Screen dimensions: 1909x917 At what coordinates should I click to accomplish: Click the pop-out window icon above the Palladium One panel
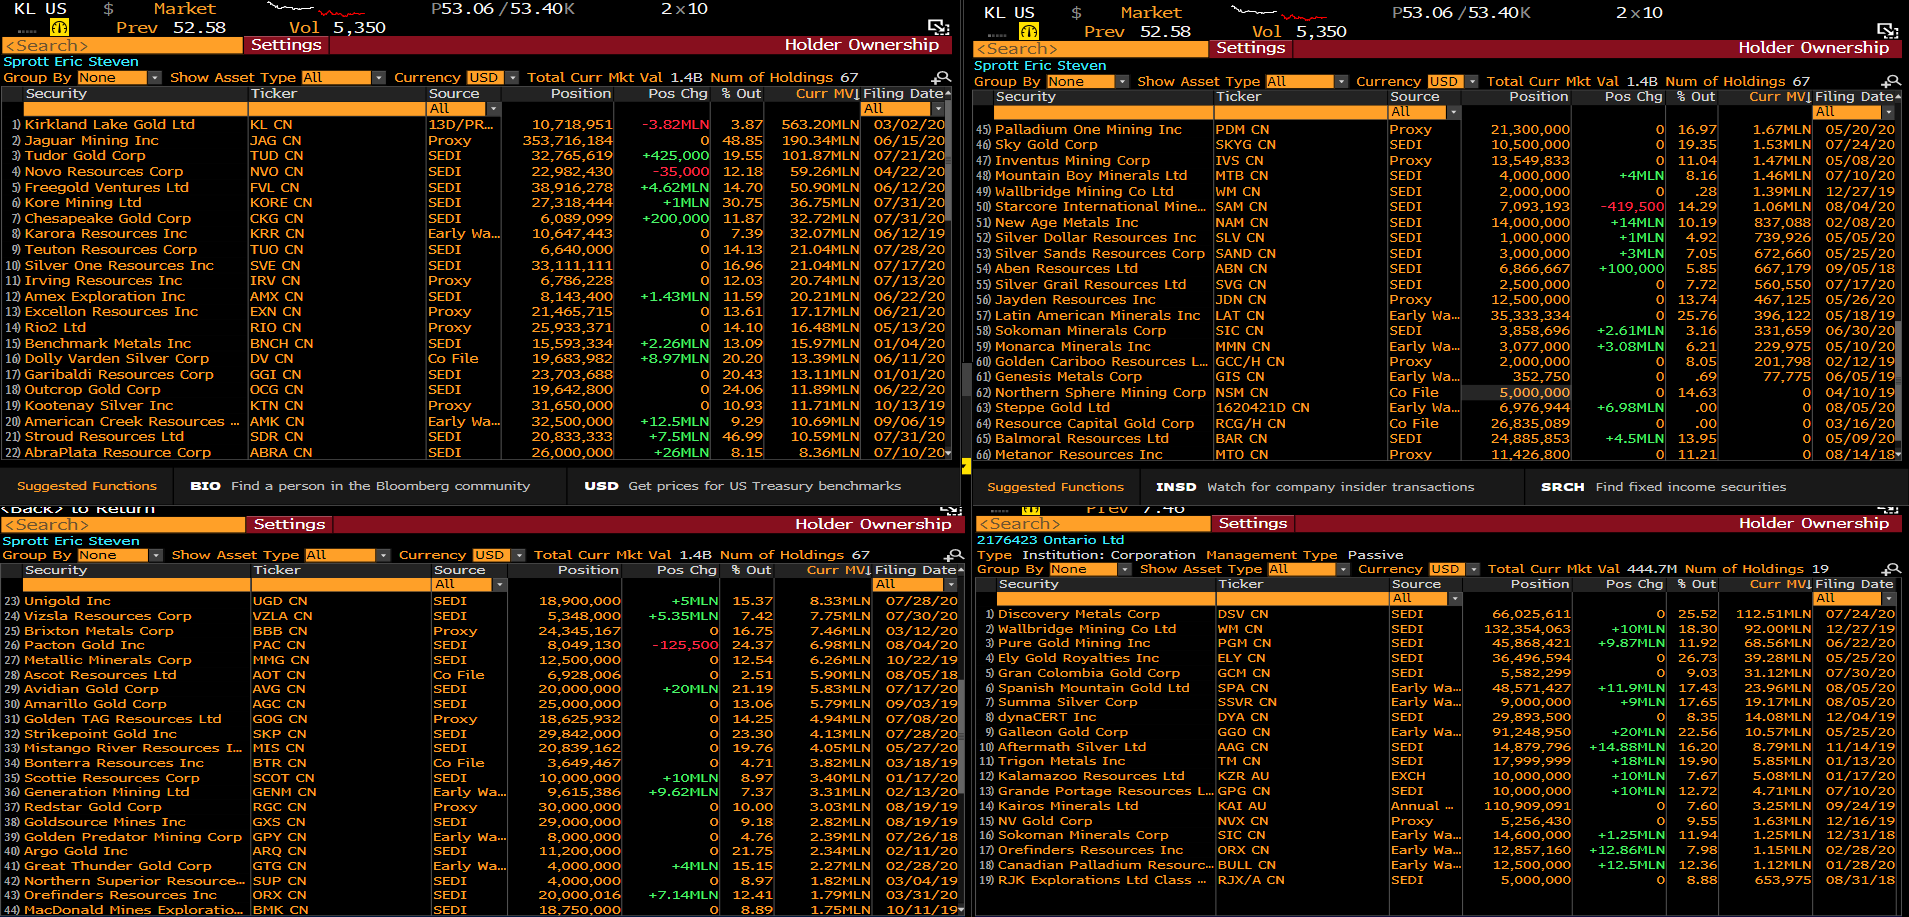1887,30
